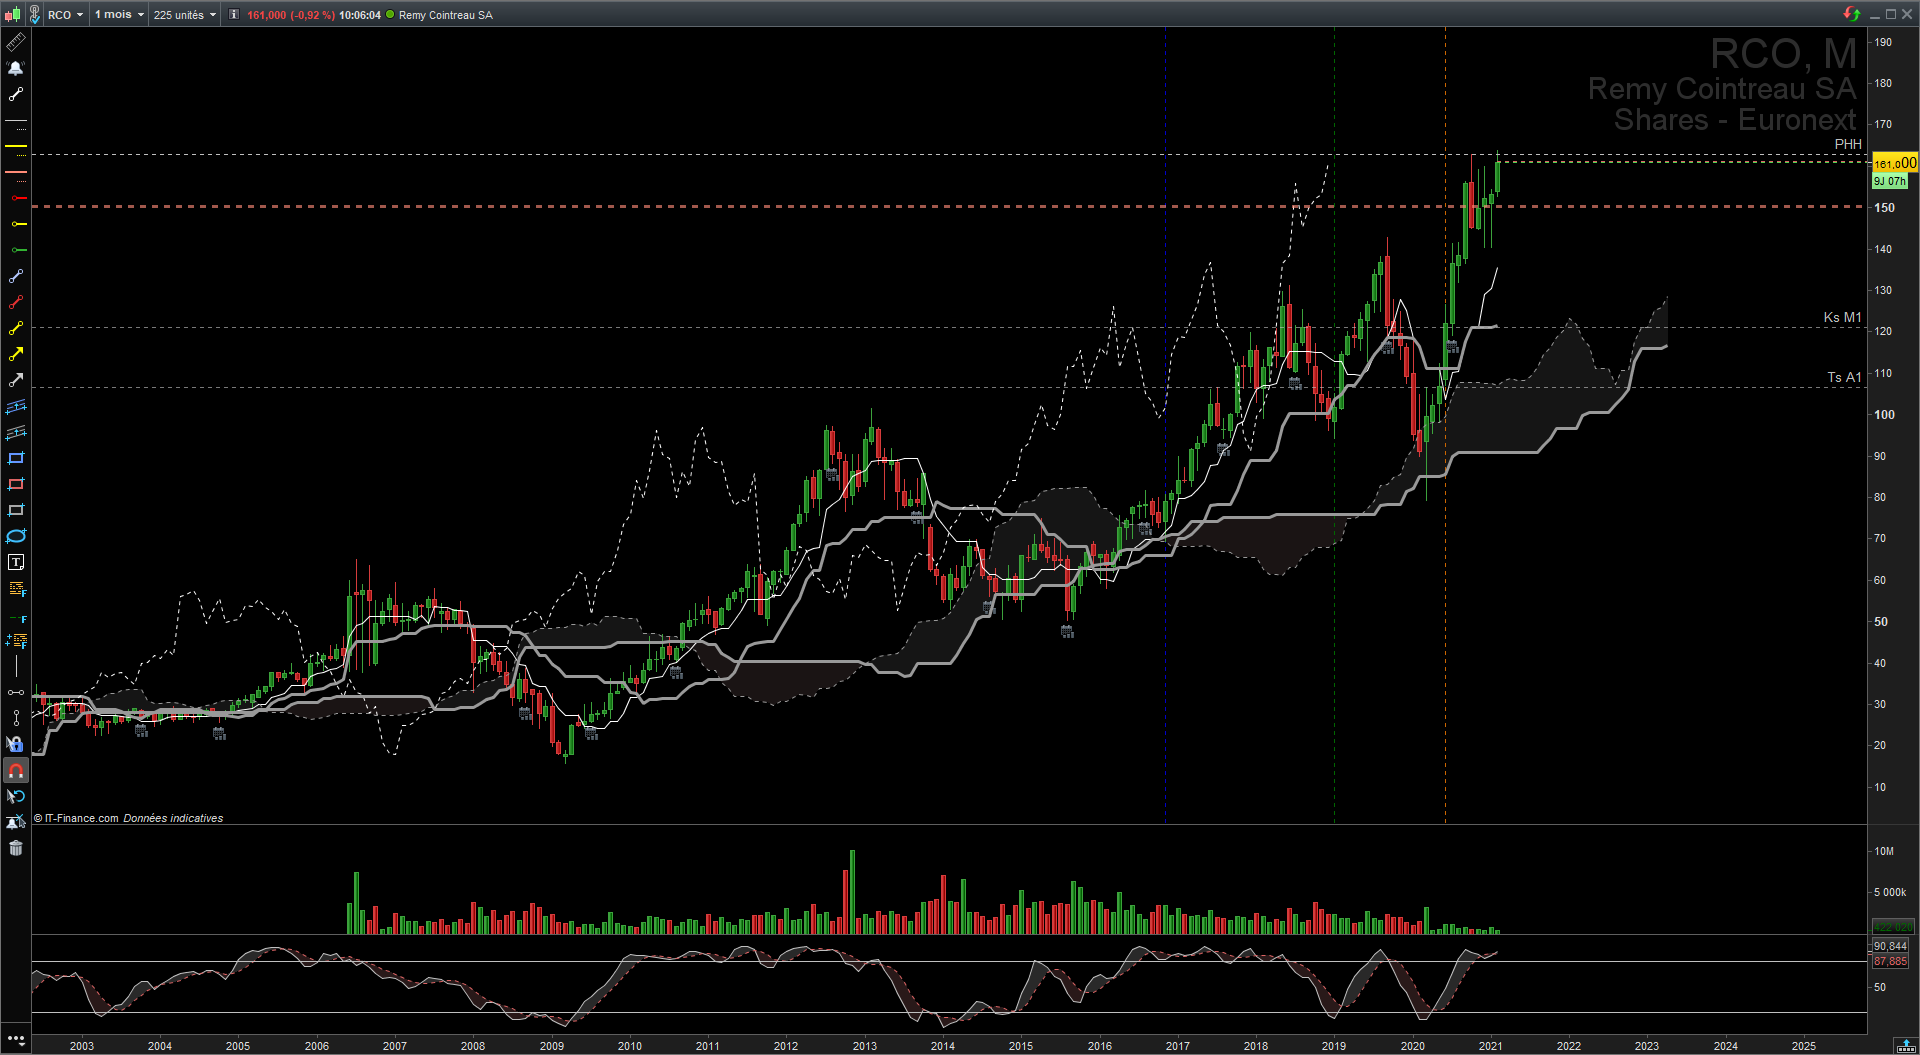Select the blue rectangle tool

click(16, 458)
